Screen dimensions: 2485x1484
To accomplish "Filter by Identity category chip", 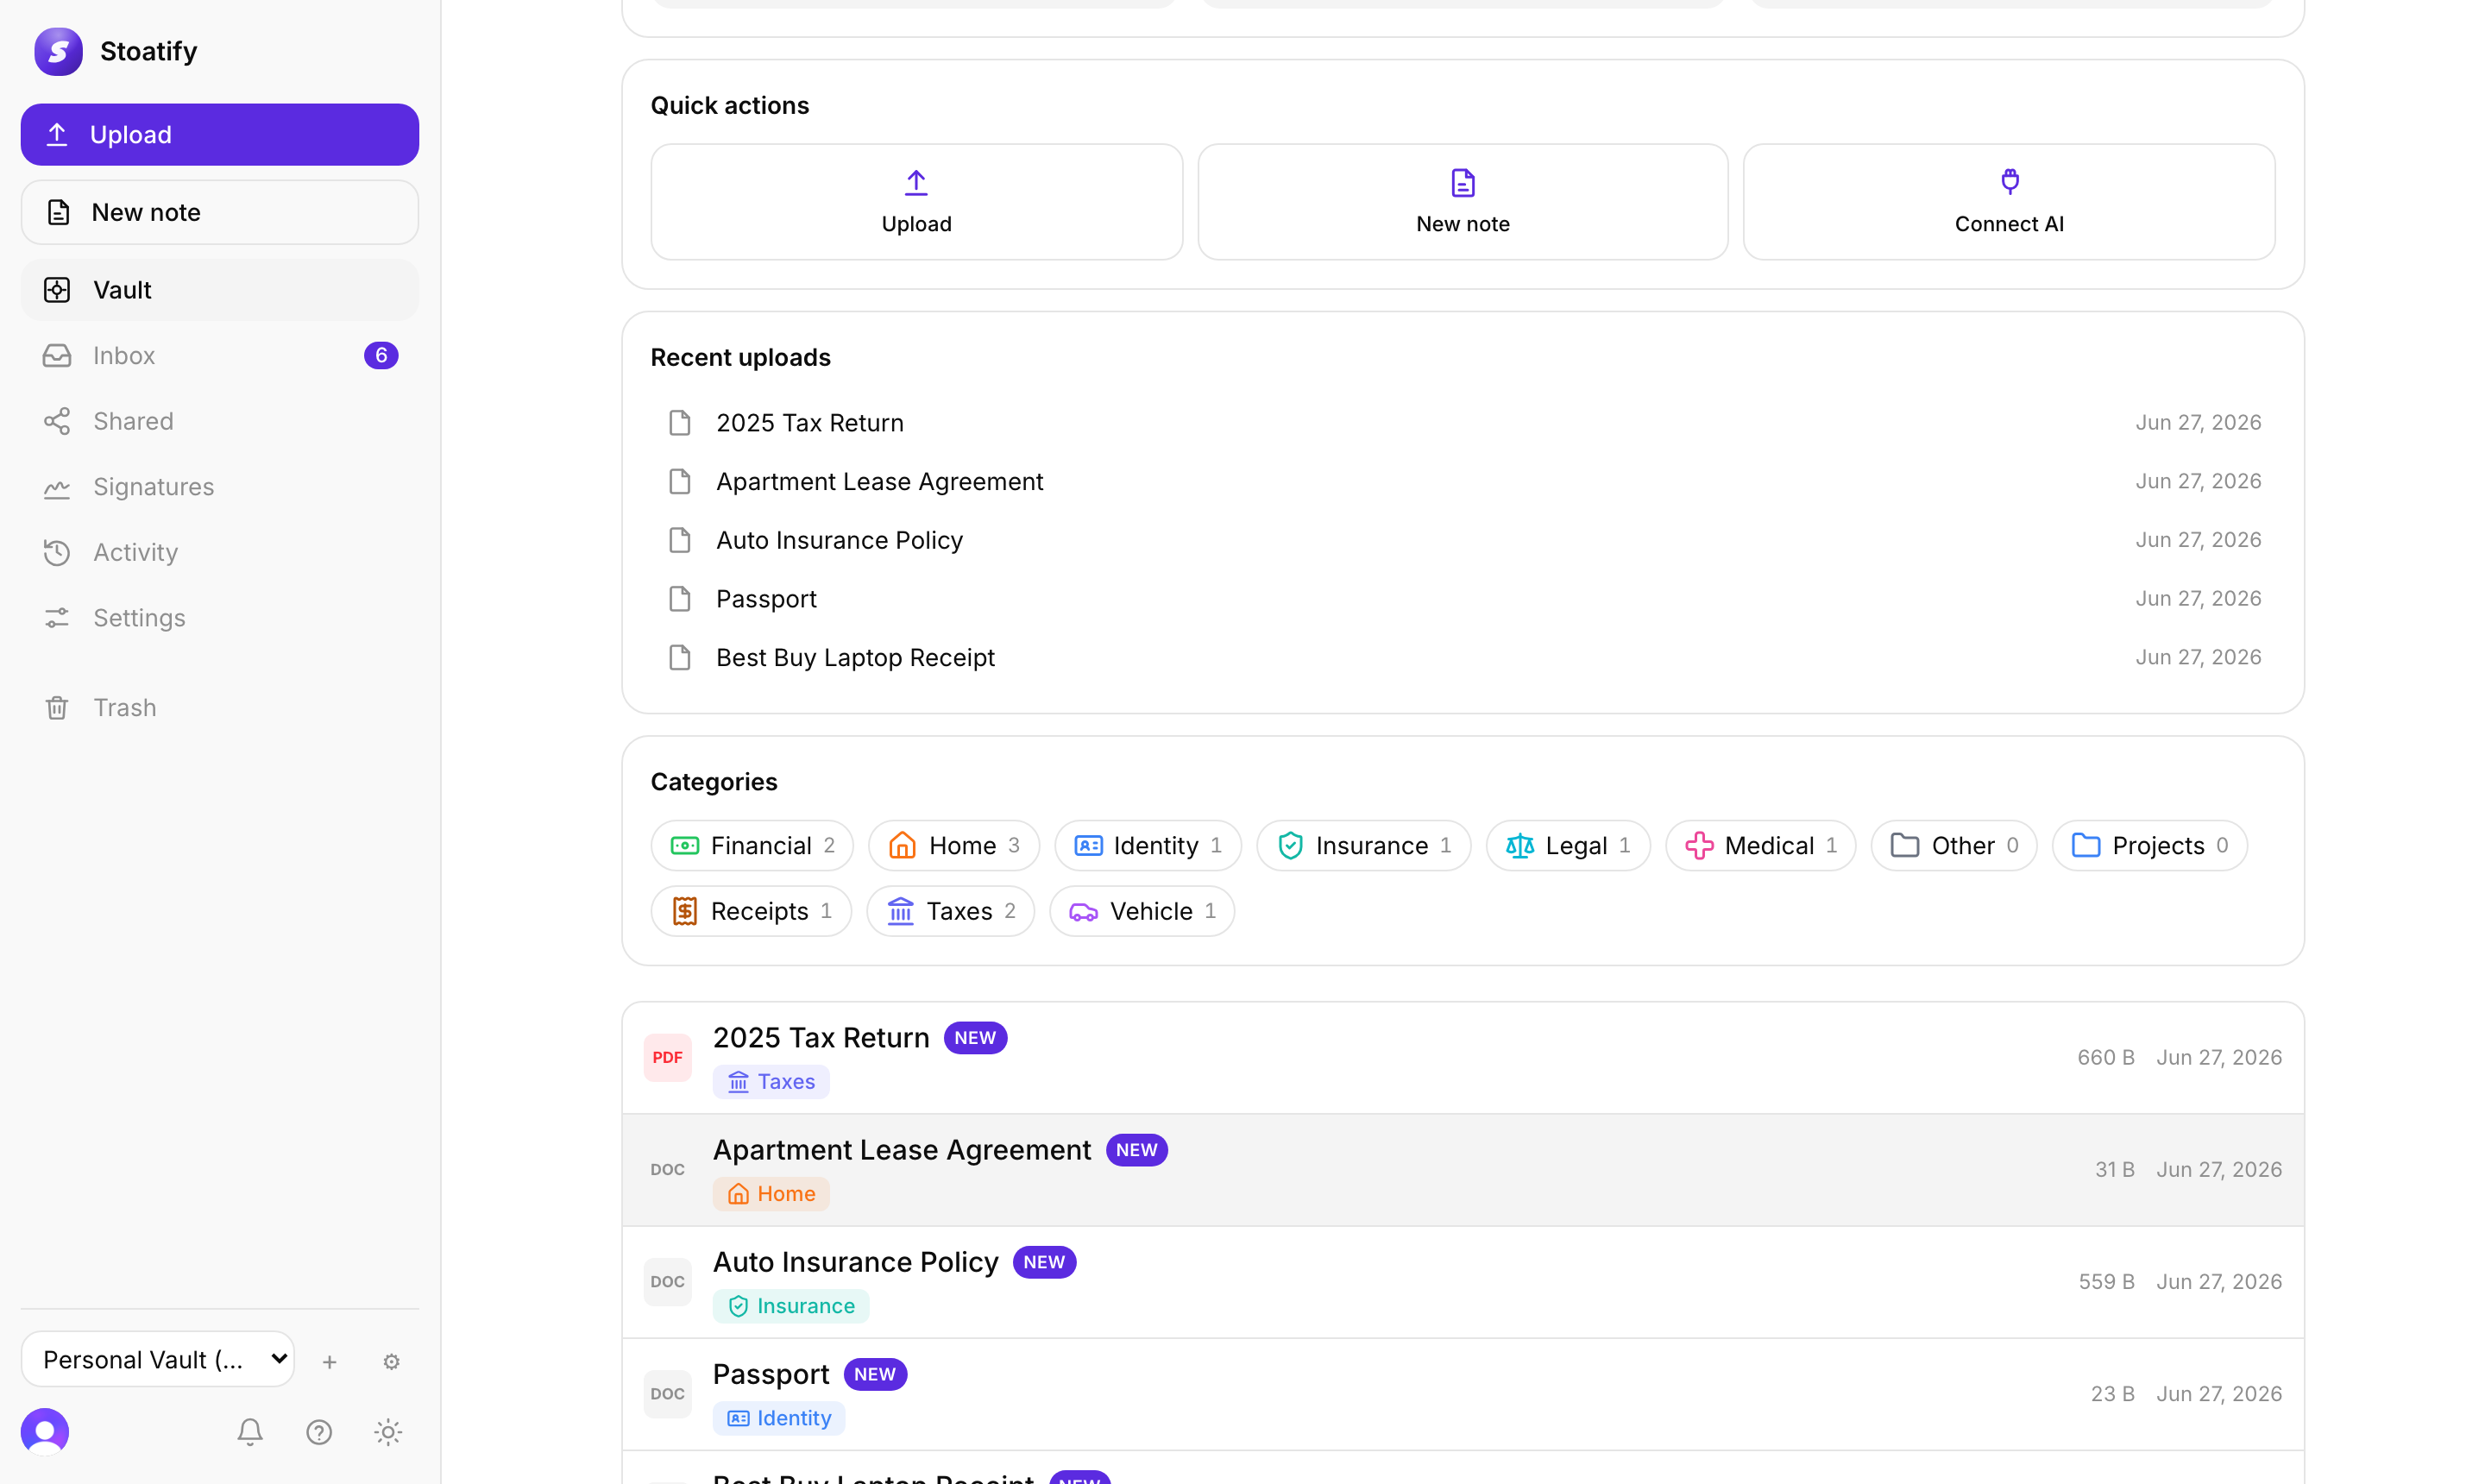I will pyautogui.click(x=1148, y=846).
